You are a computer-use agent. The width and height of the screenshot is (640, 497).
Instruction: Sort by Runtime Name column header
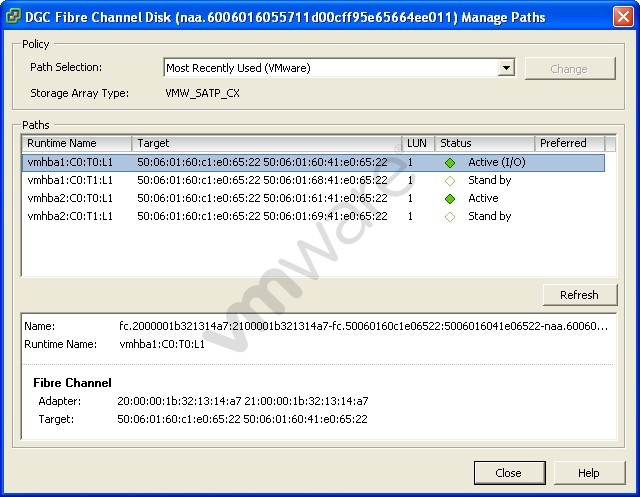(x=77, y=143)
